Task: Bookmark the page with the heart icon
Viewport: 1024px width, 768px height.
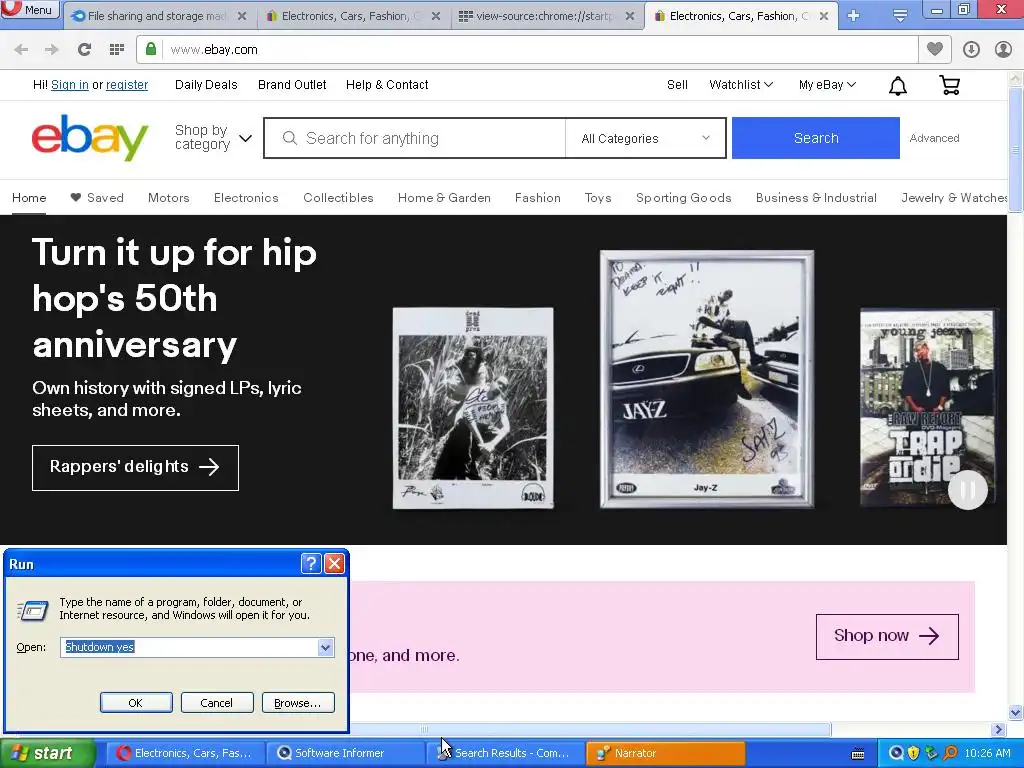Action: point(935,49)
